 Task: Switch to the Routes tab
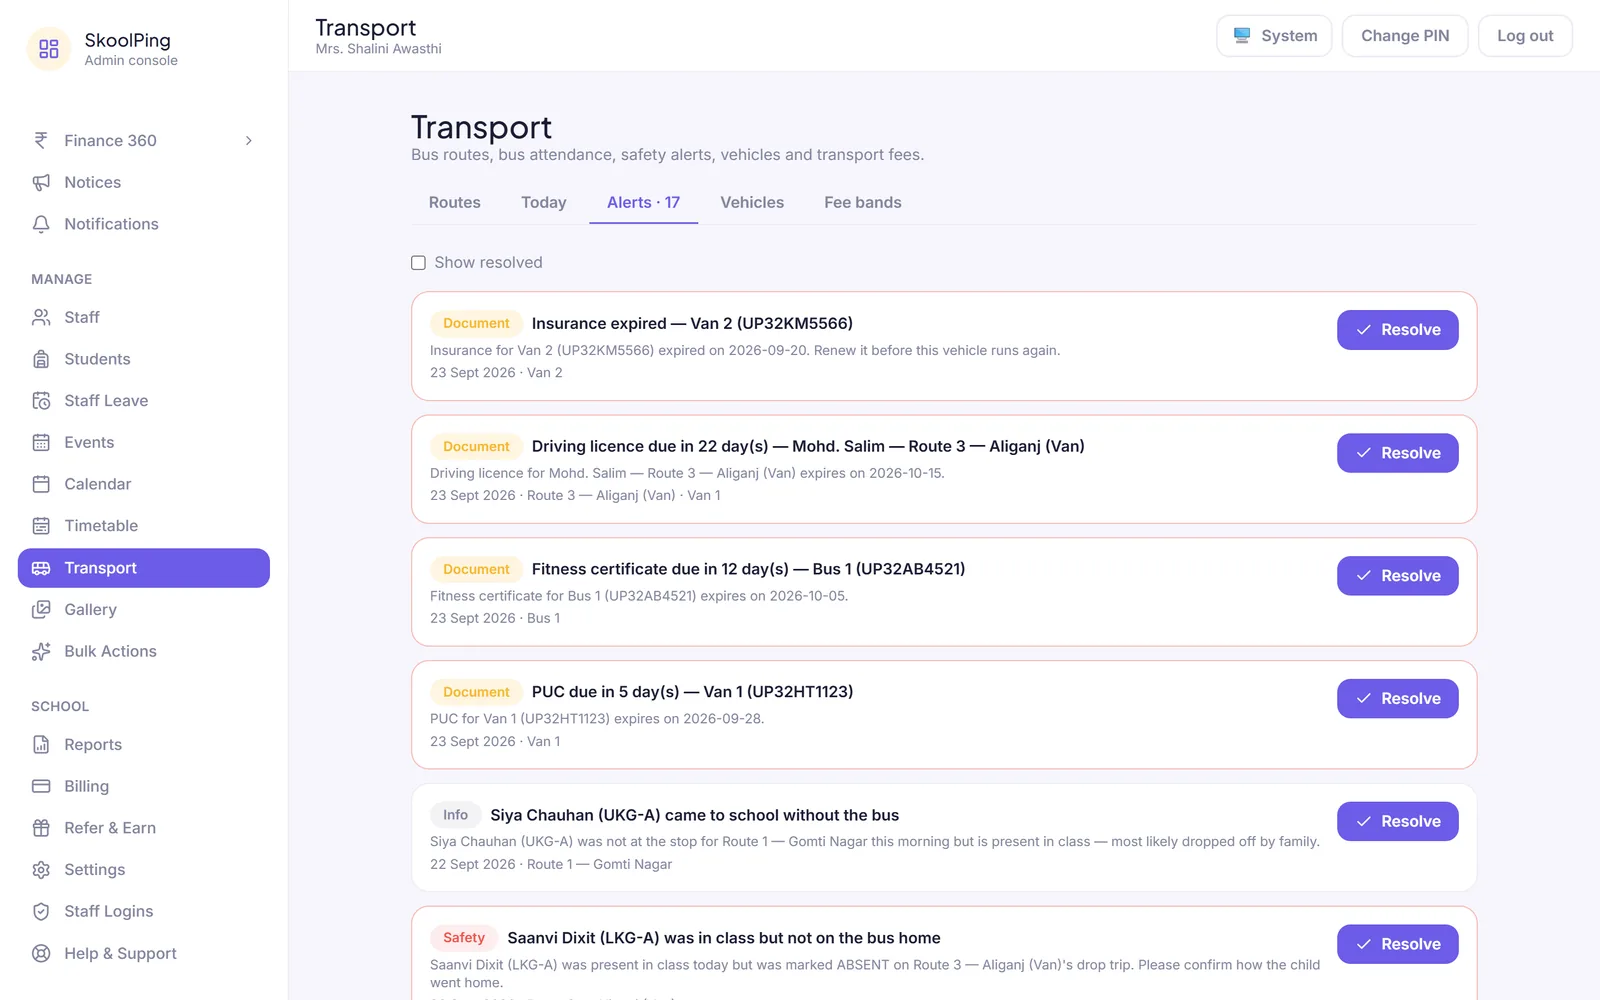click(x=455, y=202)
